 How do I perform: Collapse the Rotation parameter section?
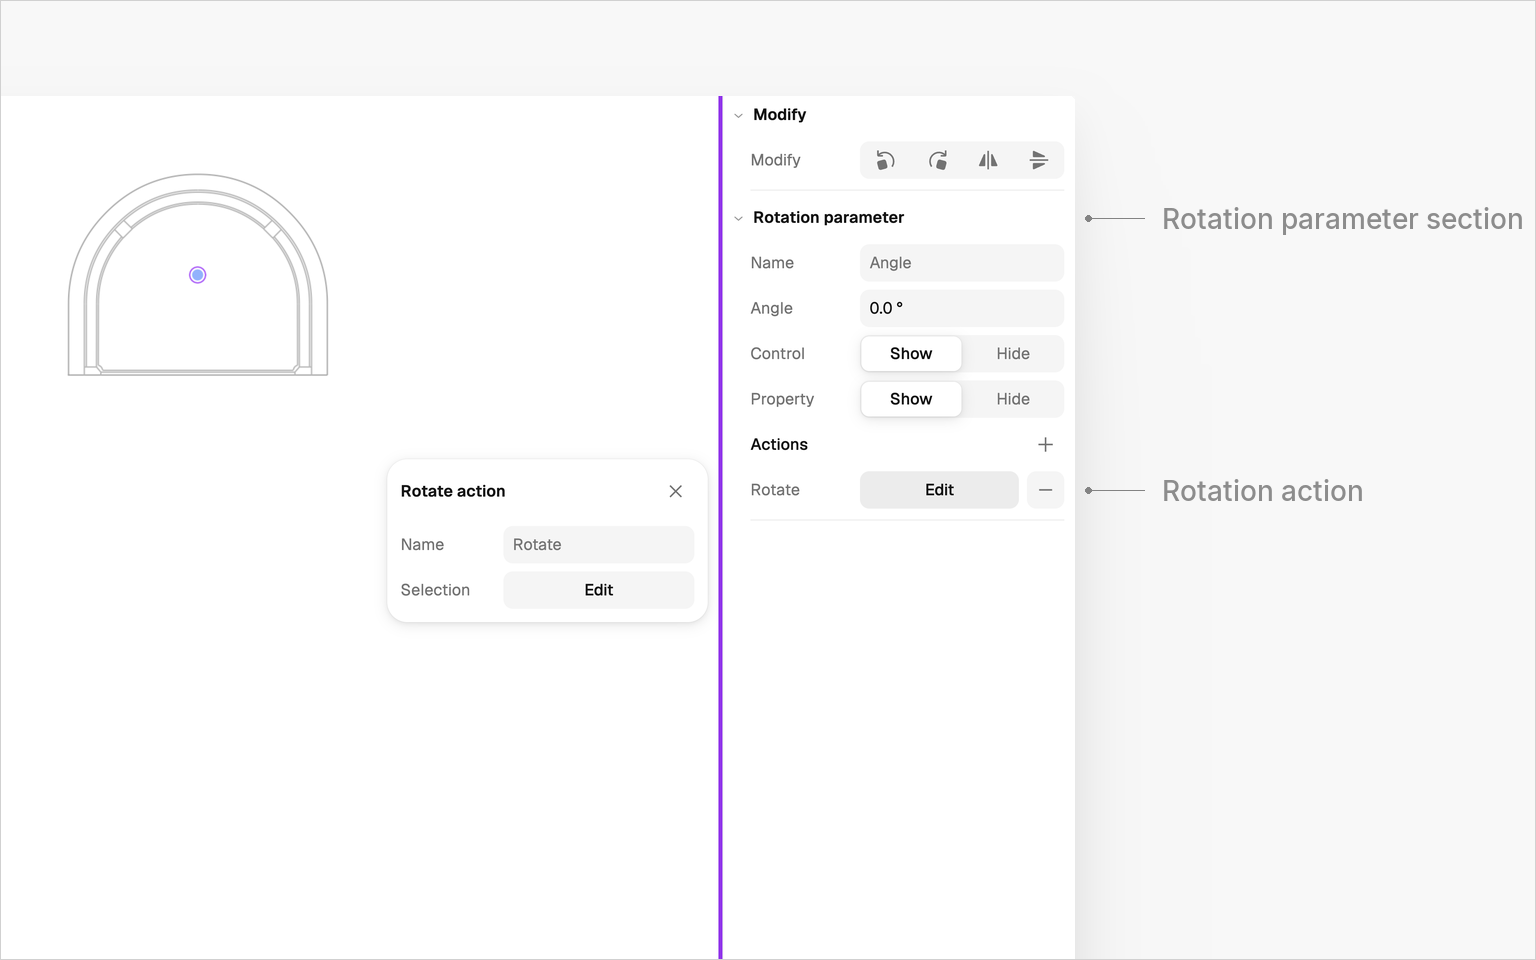[739, 218]
